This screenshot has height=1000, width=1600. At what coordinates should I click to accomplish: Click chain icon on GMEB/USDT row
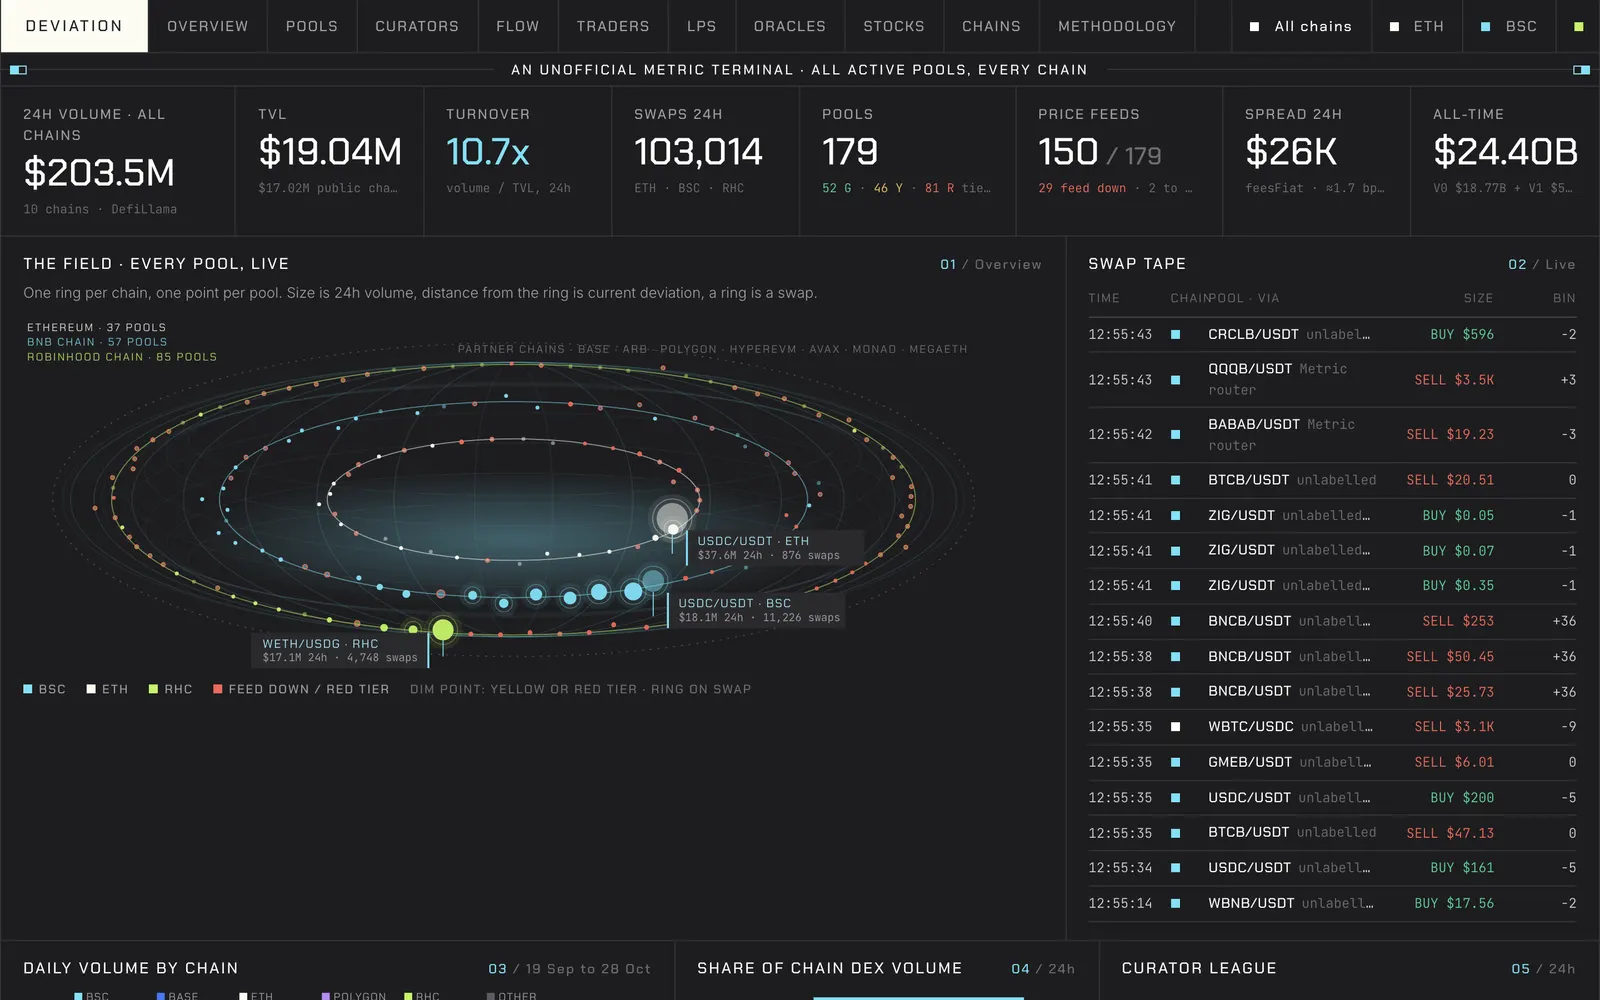[x=1175, y=762]
